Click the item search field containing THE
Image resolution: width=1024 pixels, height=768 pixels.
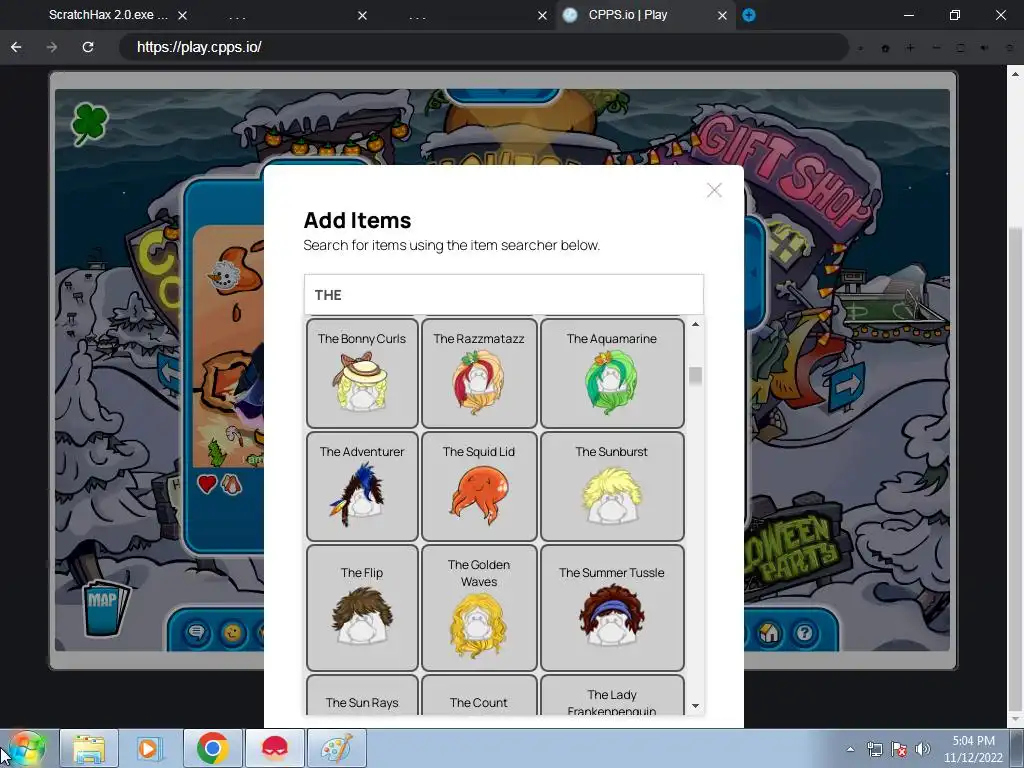pos(504,295)
